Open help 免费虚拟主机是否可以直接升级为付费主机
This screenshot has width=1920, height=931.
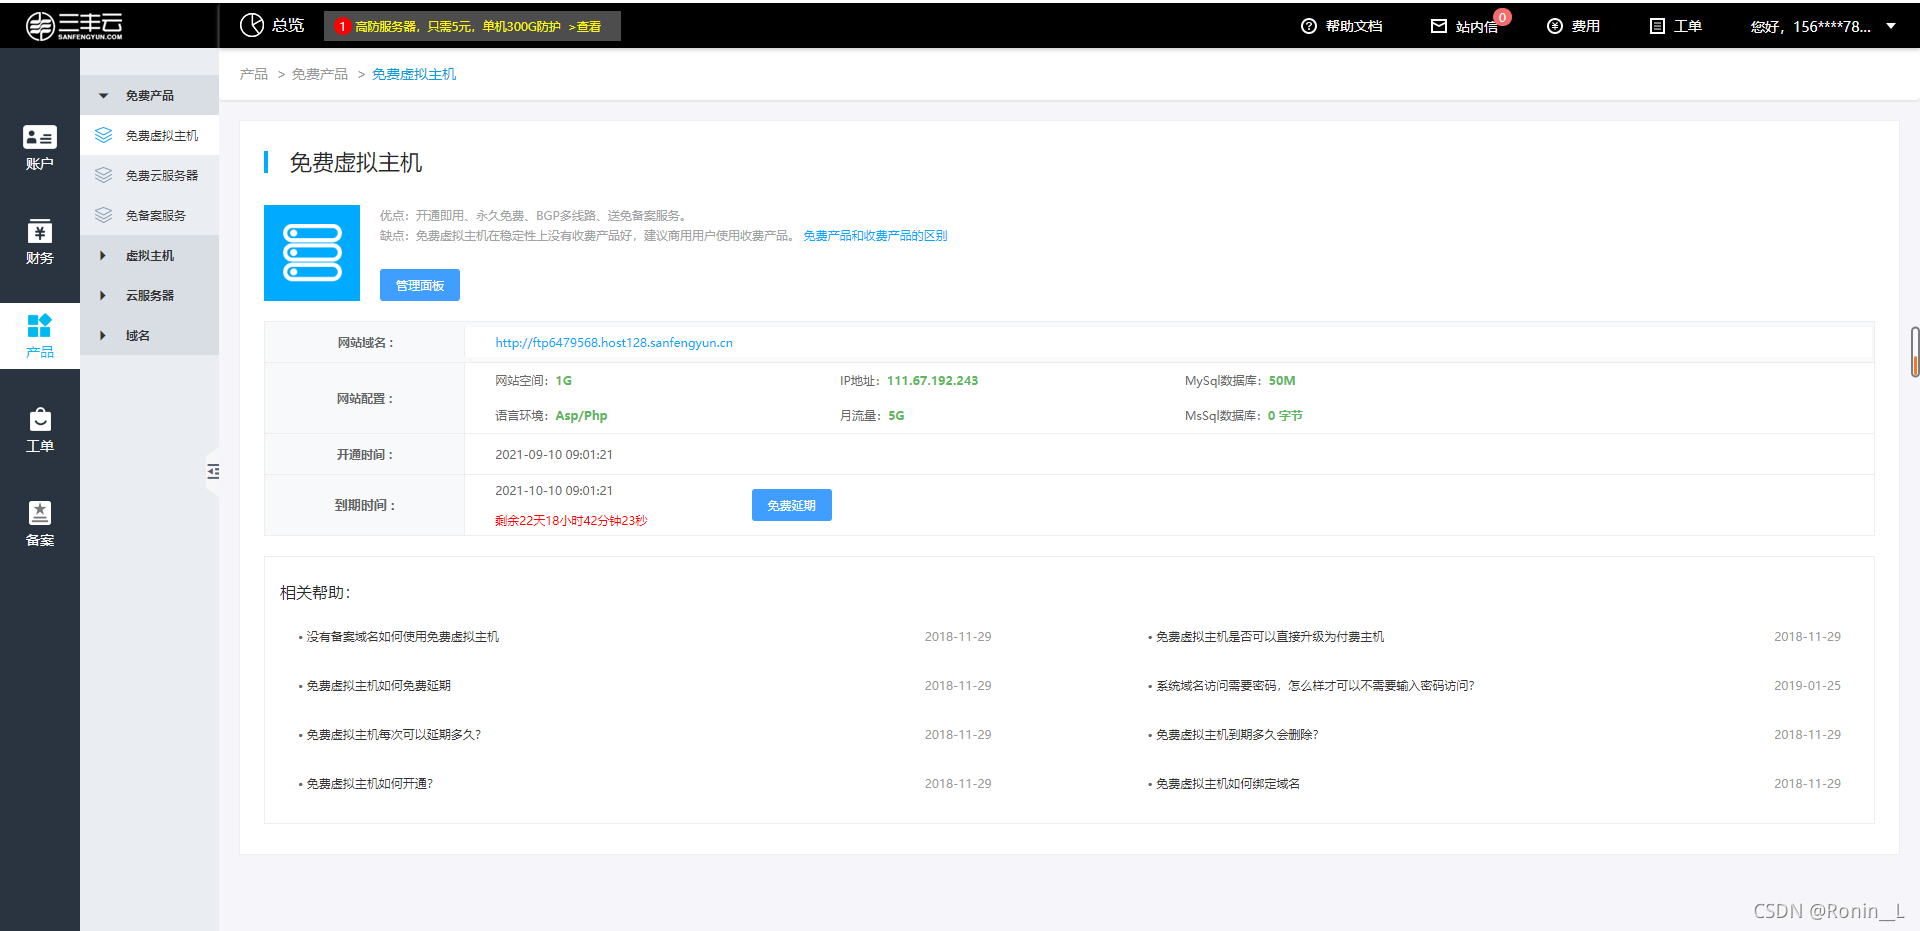(1270, 636)
